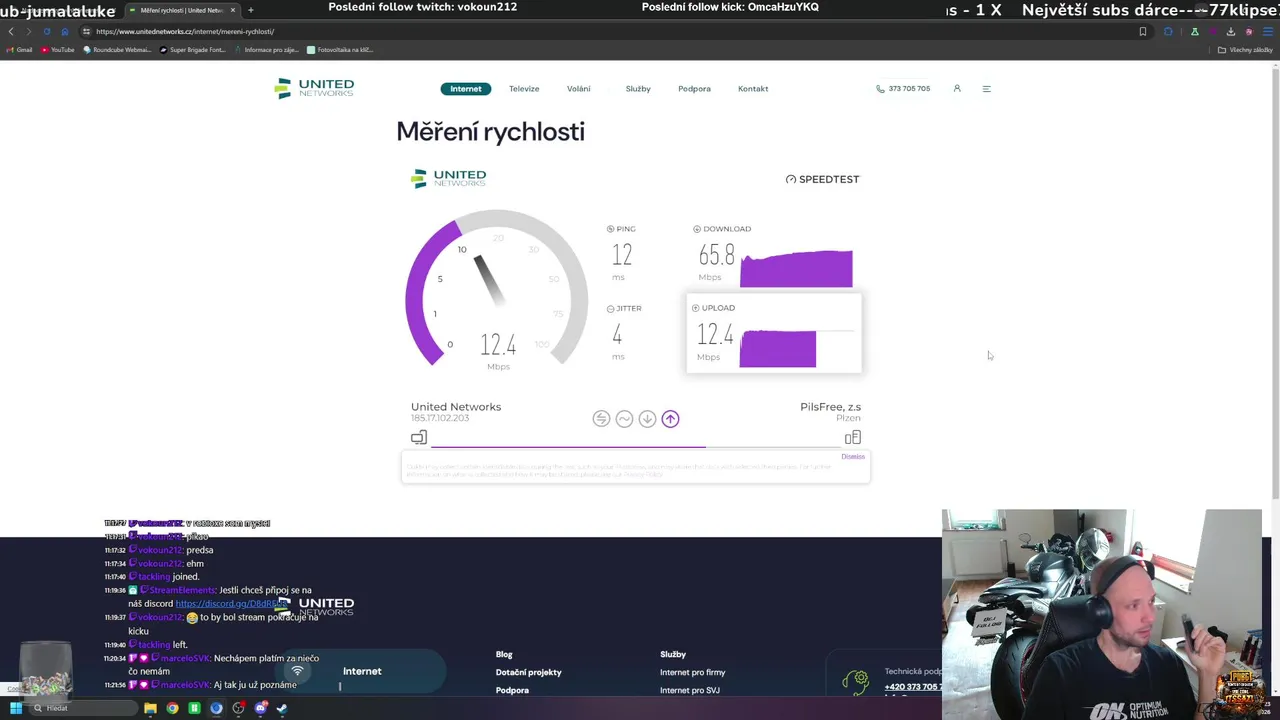Open Chrome from the taskbar
Image resolution: width=1280 pixels, height=720 pixels.
[x=172, y=708]
